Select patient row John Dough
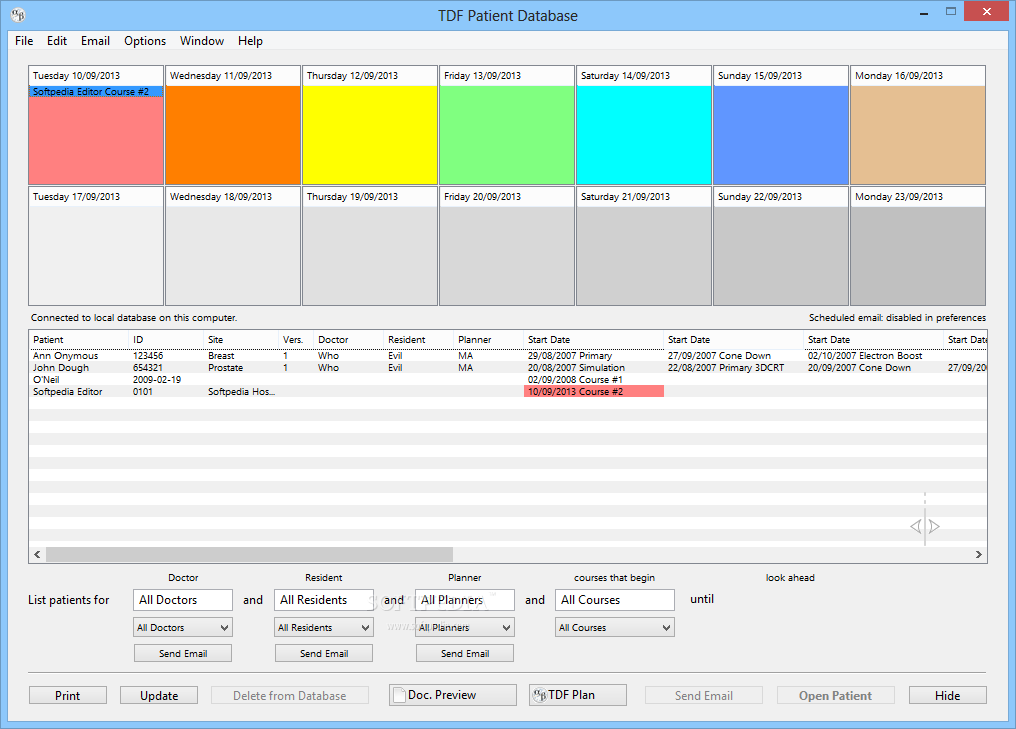 click(x=508, y=367)
